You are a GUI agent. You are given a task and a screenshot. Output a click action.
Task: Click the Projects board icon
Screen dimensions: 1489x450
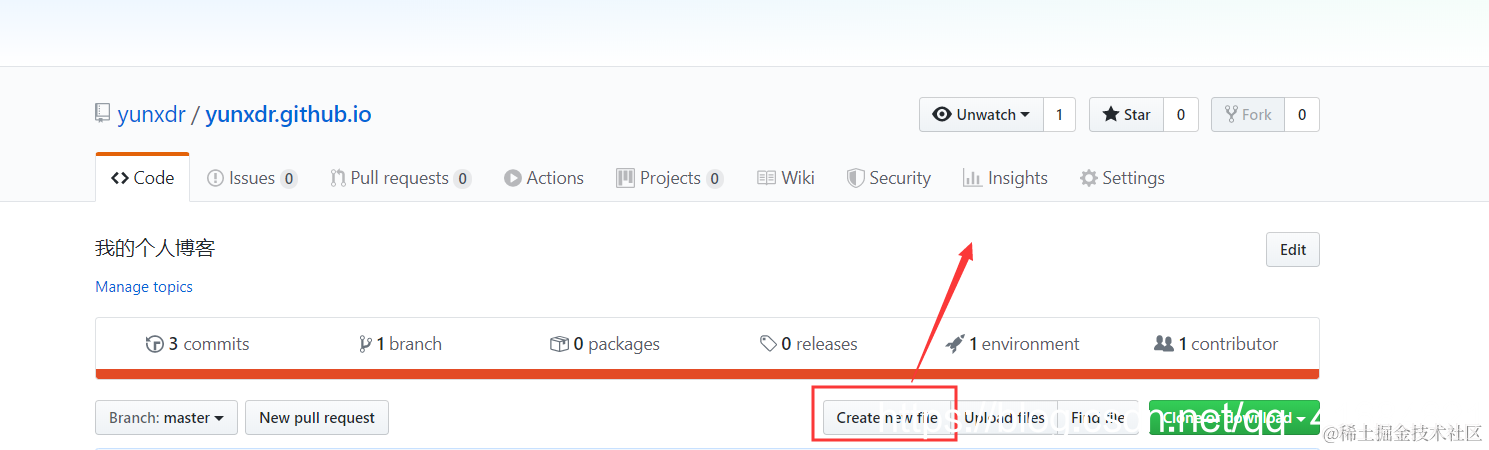click(625, 178)
